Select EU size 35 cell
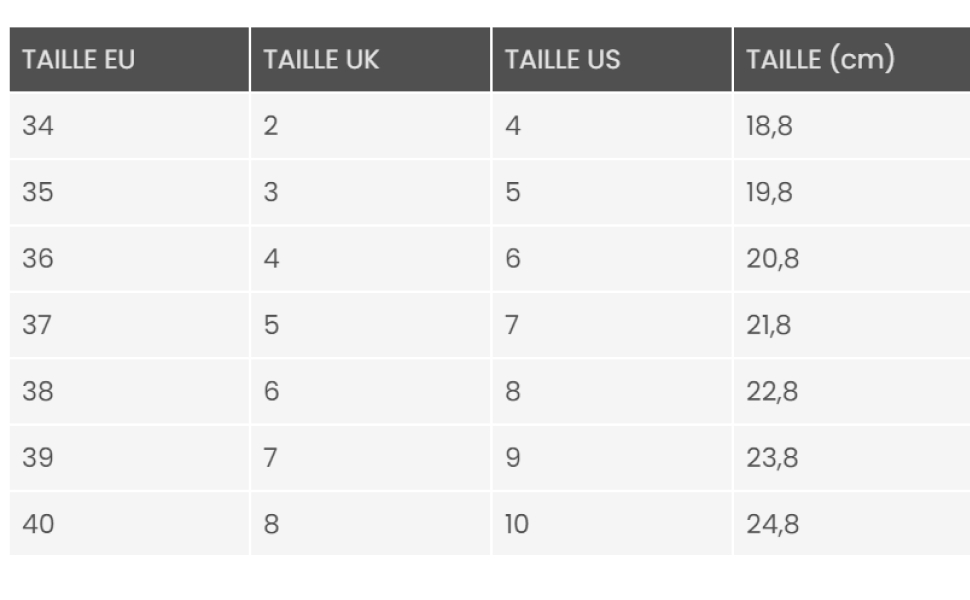The width and height of the screenshot is (970, 600). pos(38,192)
